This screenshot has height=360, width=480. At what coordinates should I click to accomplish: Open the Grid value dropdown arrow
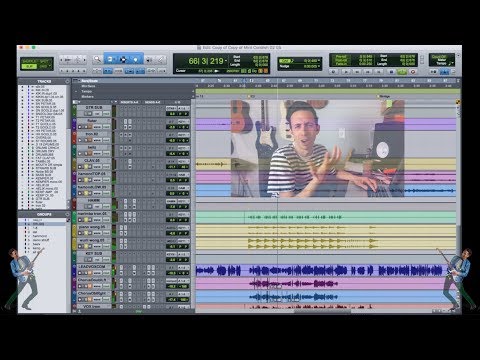(x=319, y=61)
